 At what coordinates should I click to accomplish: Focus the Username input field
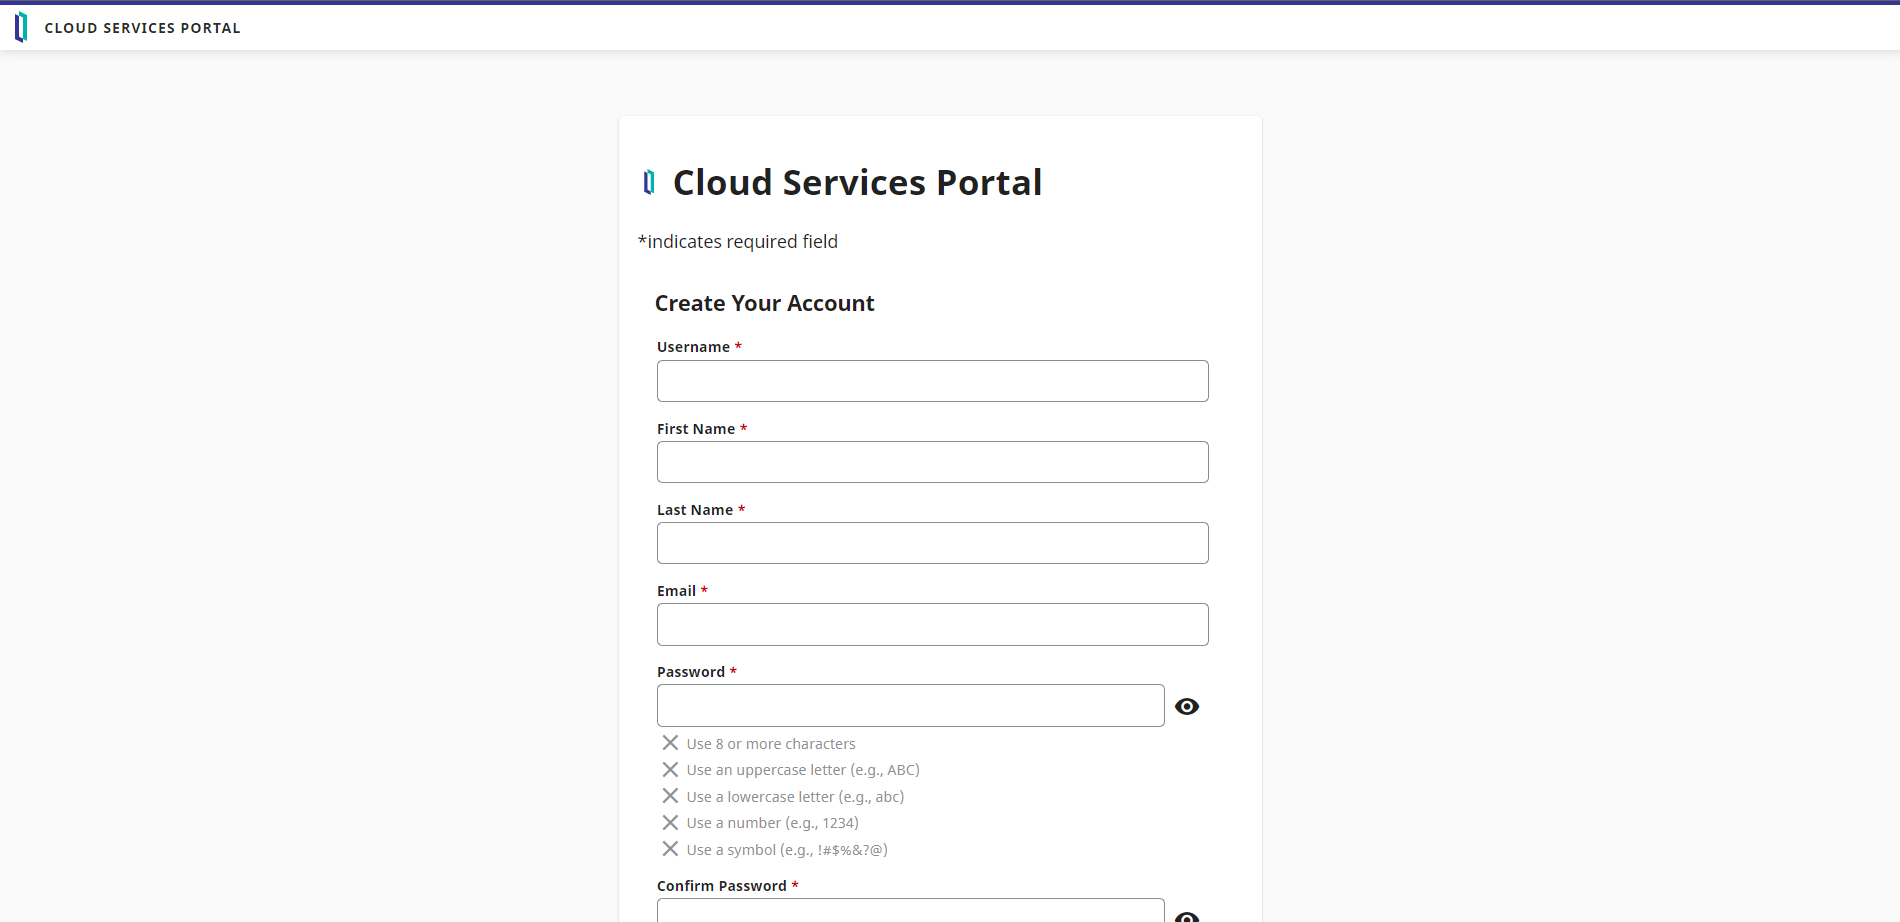(x=932, y=381)
